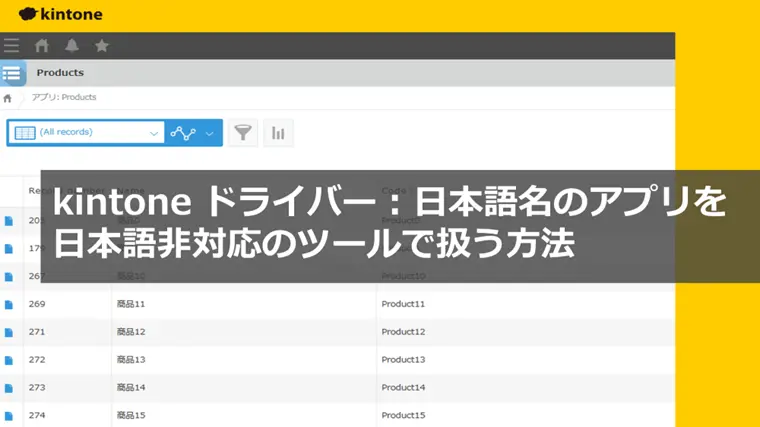This screenshot has width=760, height=427.
Task: Click the Product15 code cell
Action: 403,415
